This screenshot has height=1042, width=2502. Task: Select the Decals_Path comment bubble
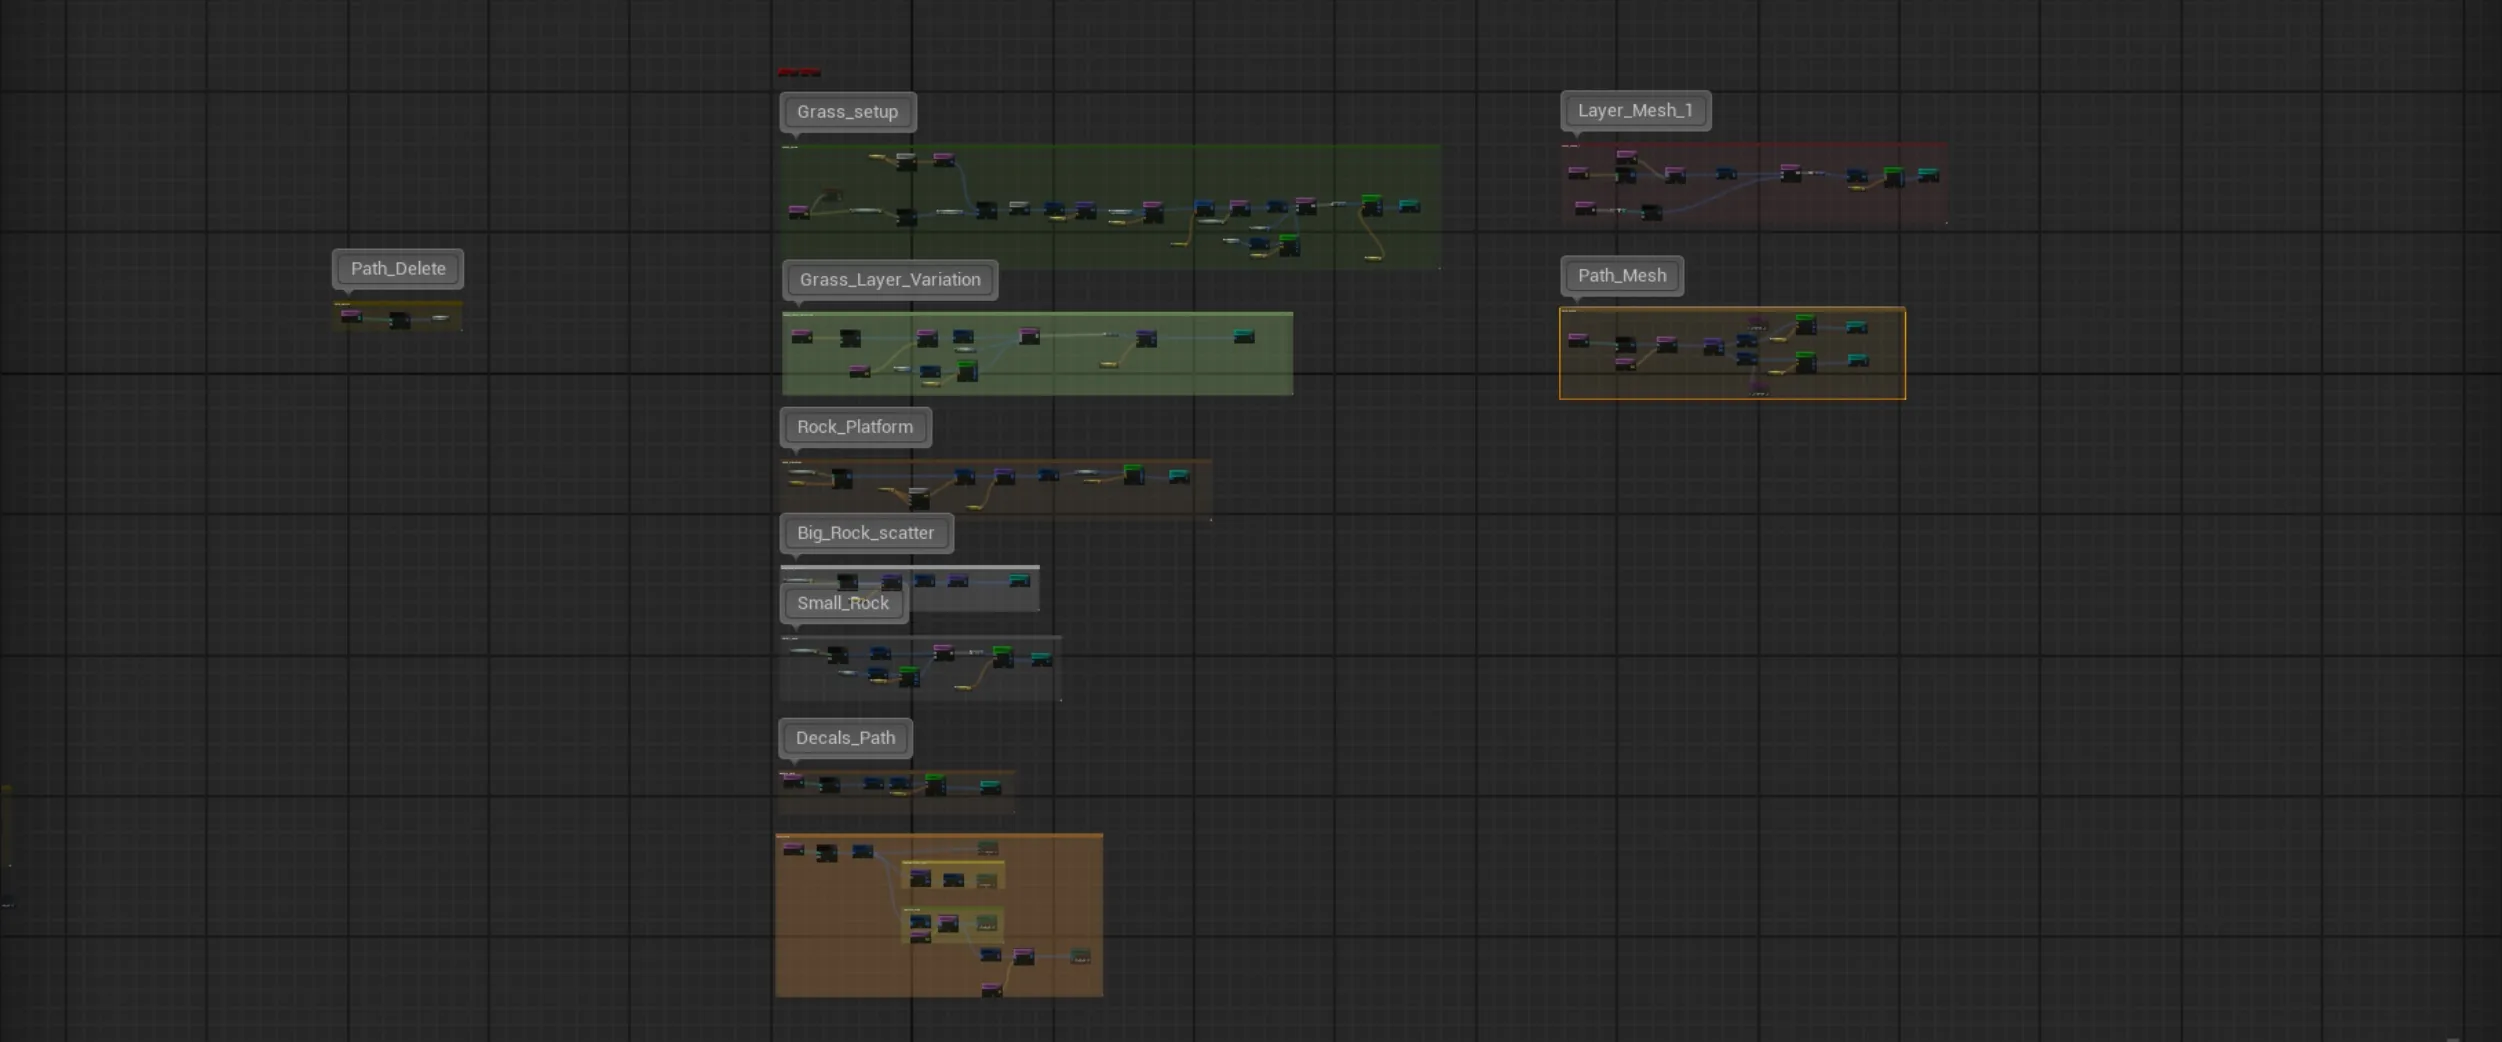pos(845,738)
